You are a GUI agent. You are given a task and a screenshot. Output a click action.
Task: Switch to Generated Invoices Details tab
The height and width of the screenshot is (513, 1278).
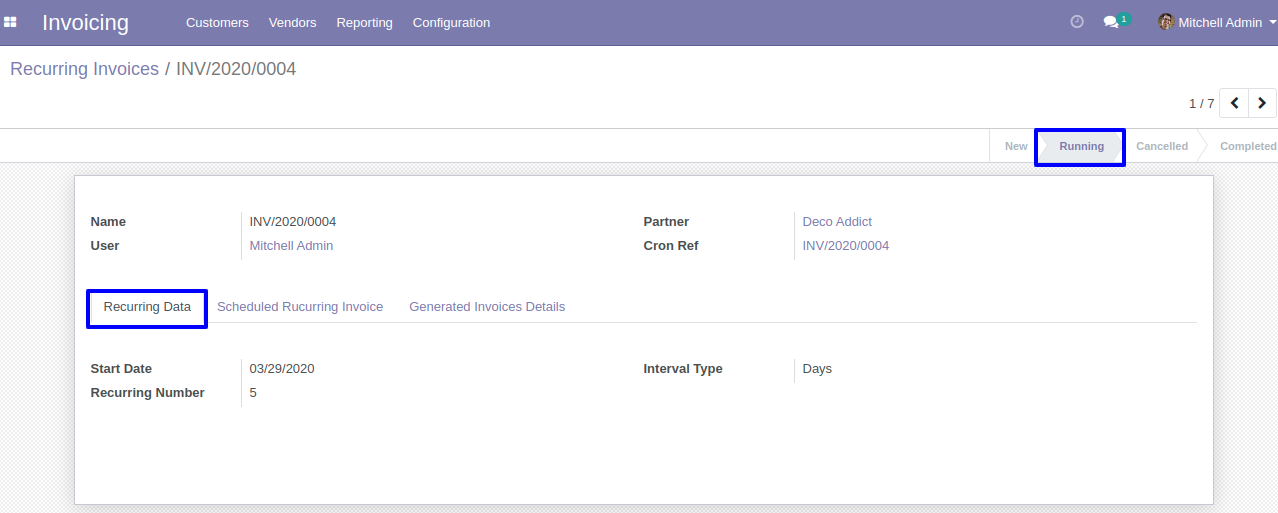[487, 307]
